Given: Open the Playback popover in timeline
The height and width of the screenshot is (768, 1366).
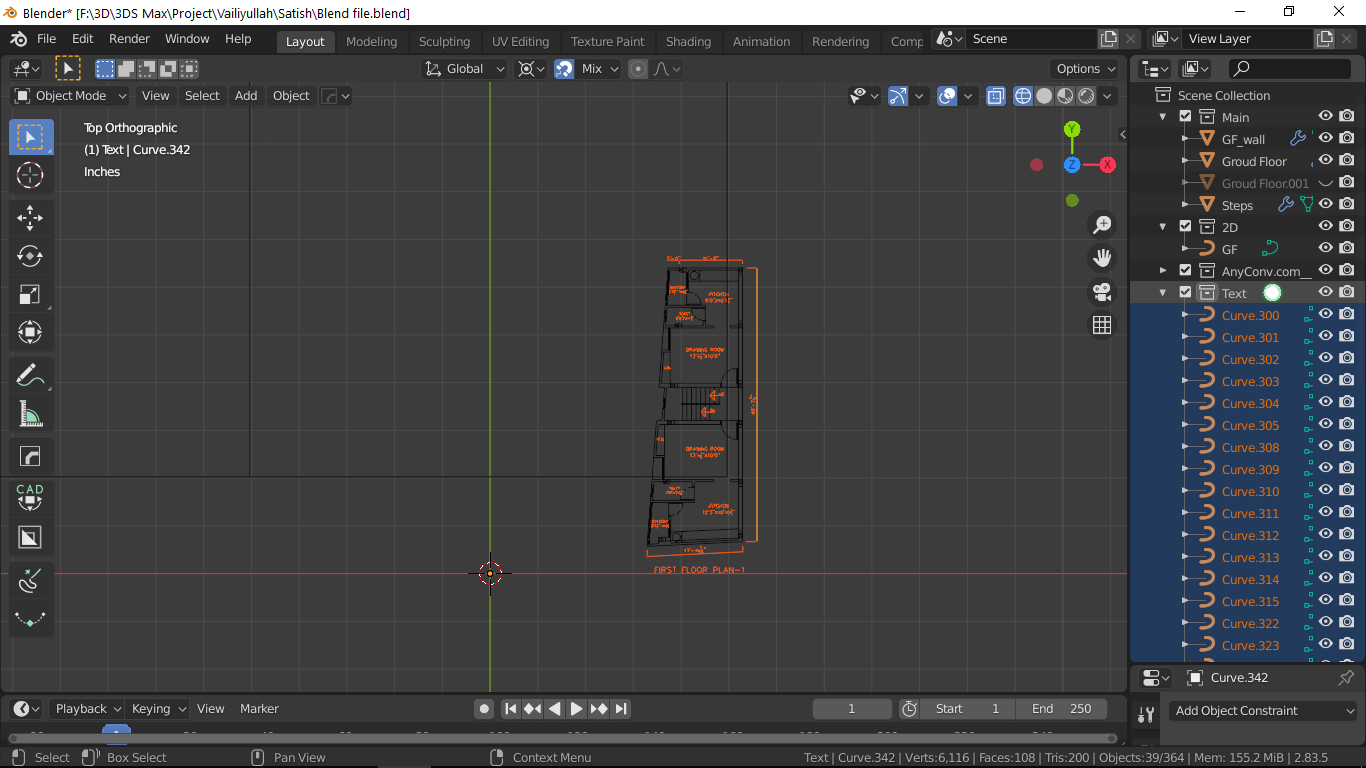Looking at the screenshot, I should click(x=88, y=709).
